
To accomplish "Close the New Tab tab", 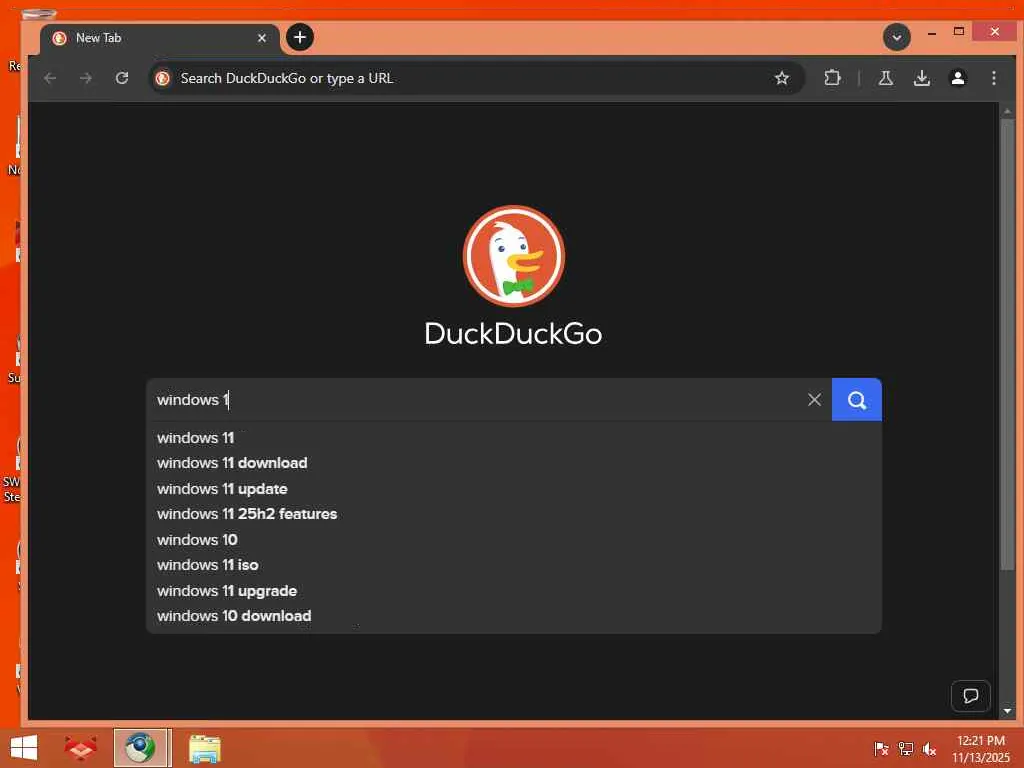I will (x=262, y=38).
